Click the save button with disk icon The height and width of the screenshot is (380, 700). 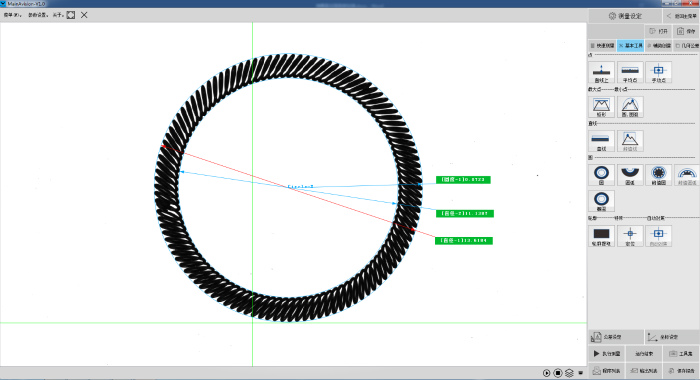coord(686,31)
